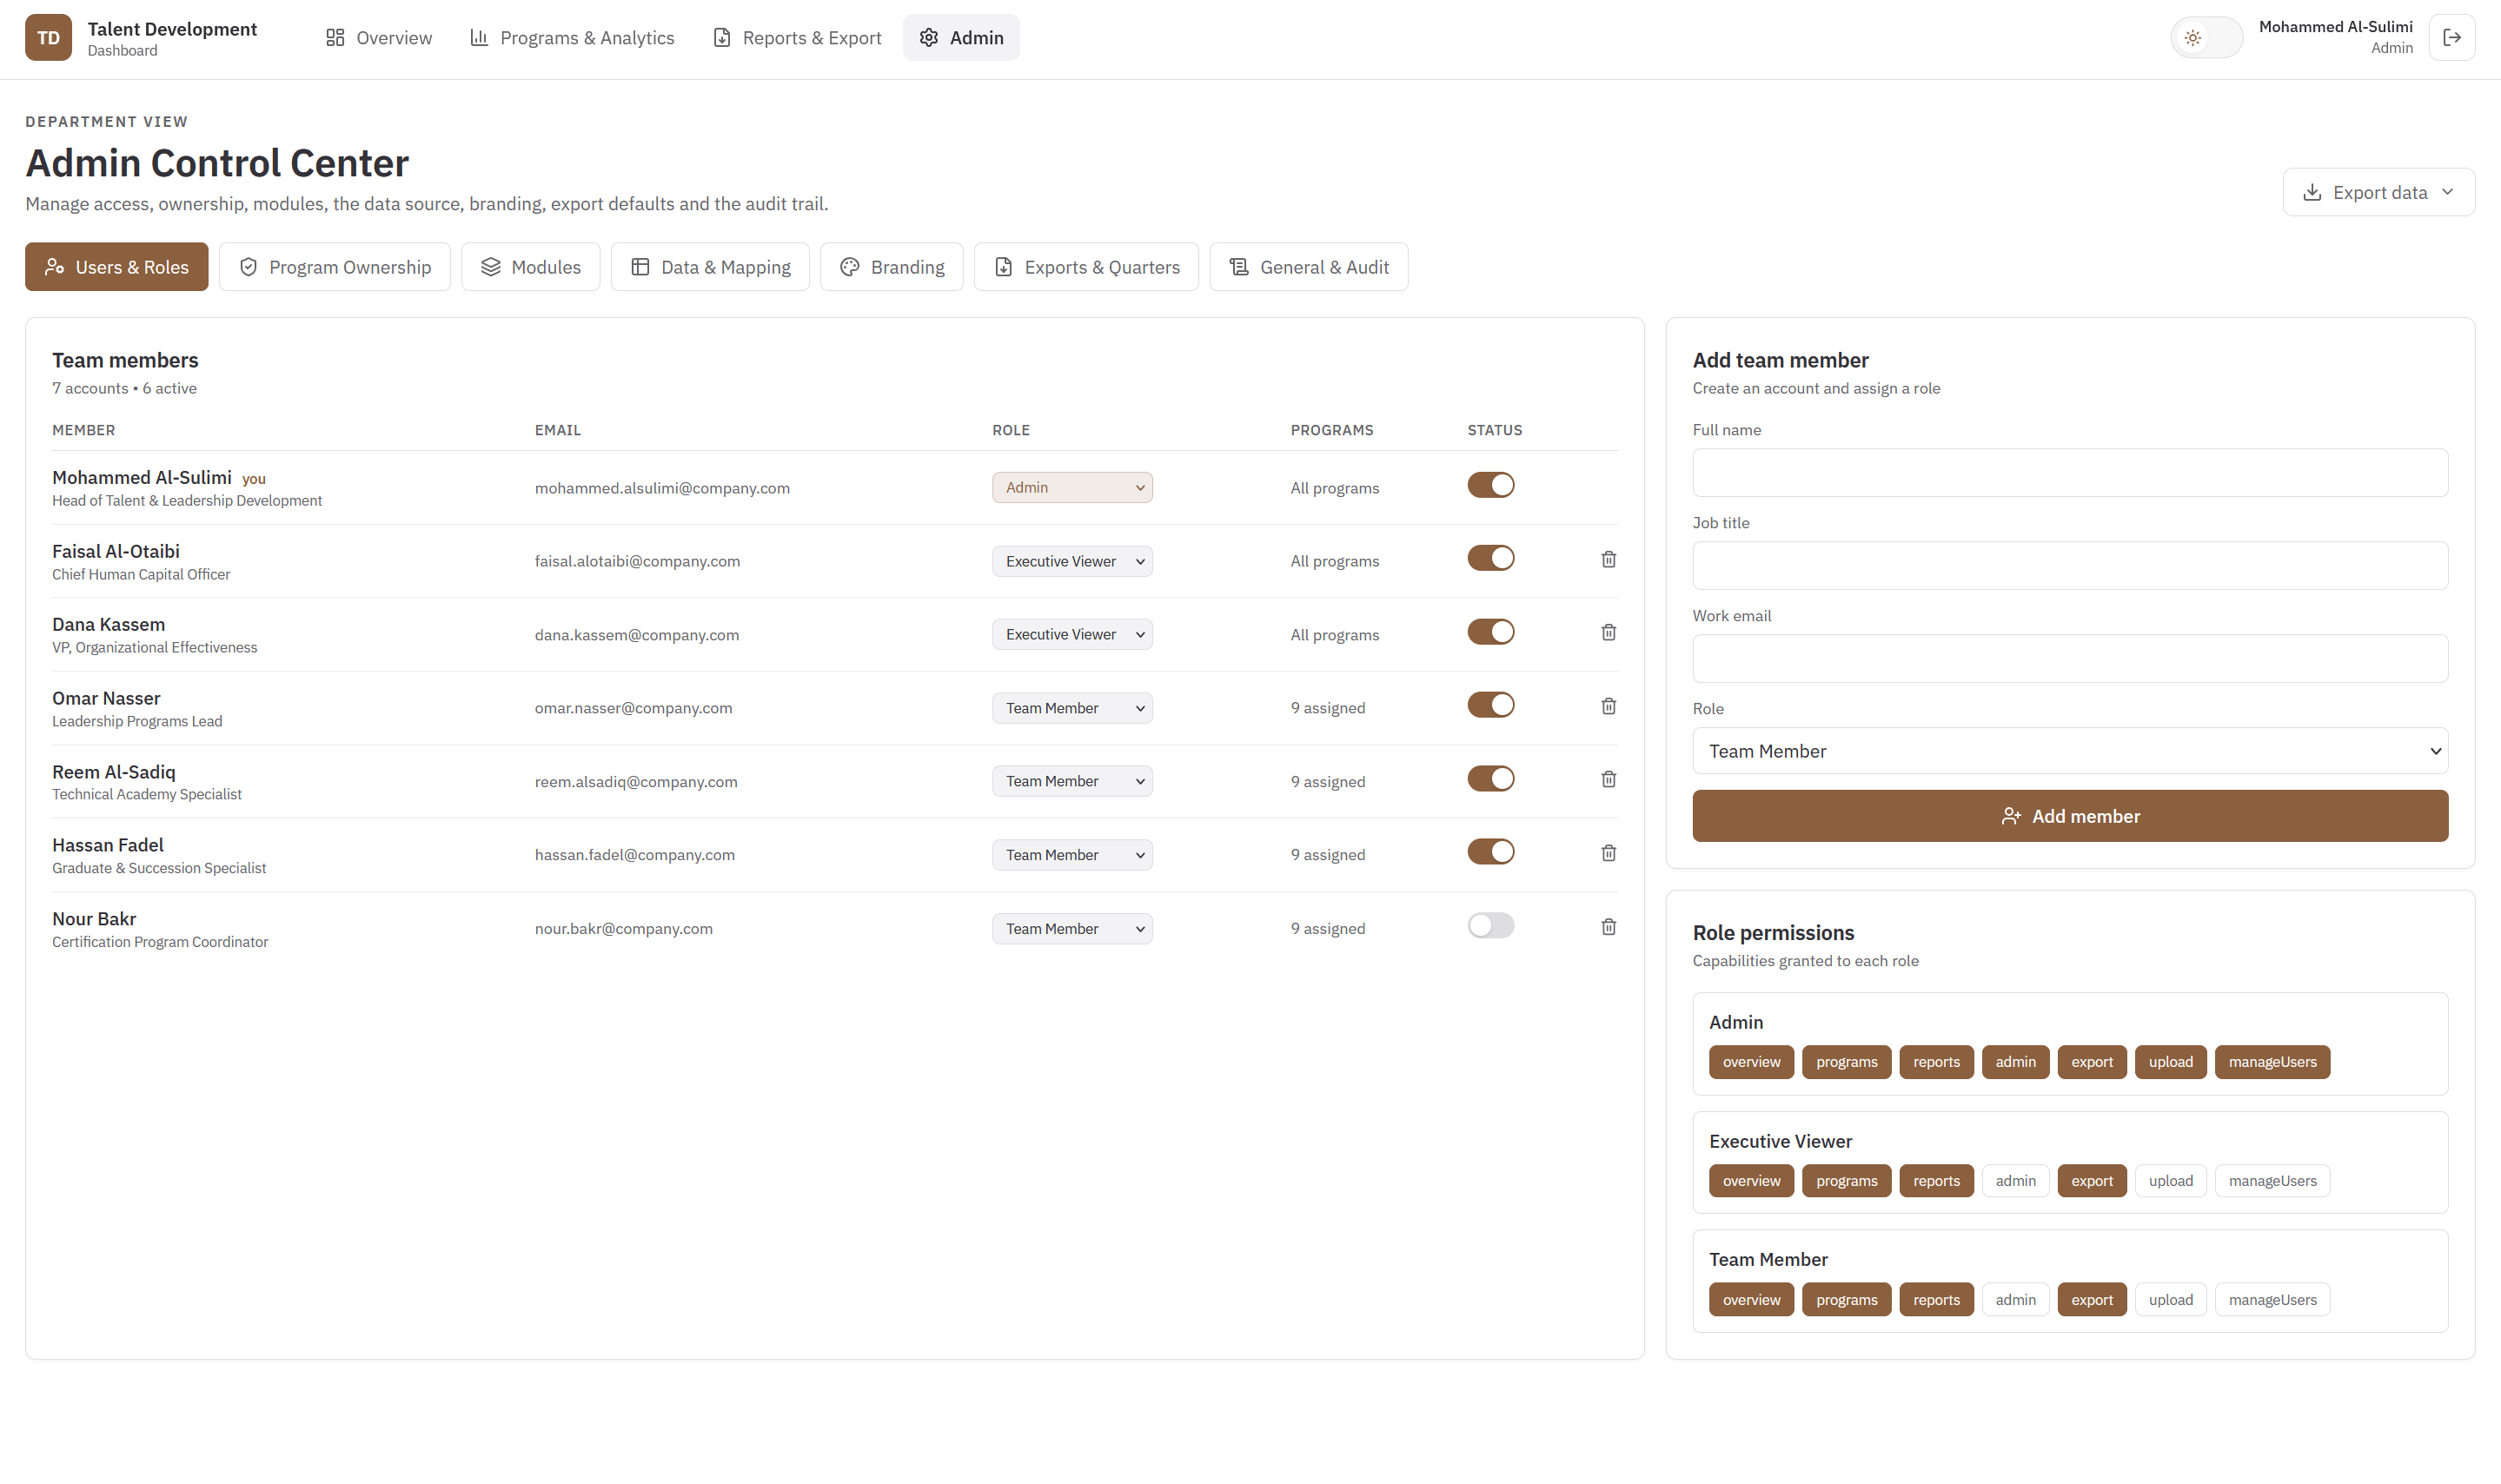This screenshot has width=2501, height=1484.
Task: Open Omar Nasser's Team Member role dropdown
Action: click(x=1072, y=708)
